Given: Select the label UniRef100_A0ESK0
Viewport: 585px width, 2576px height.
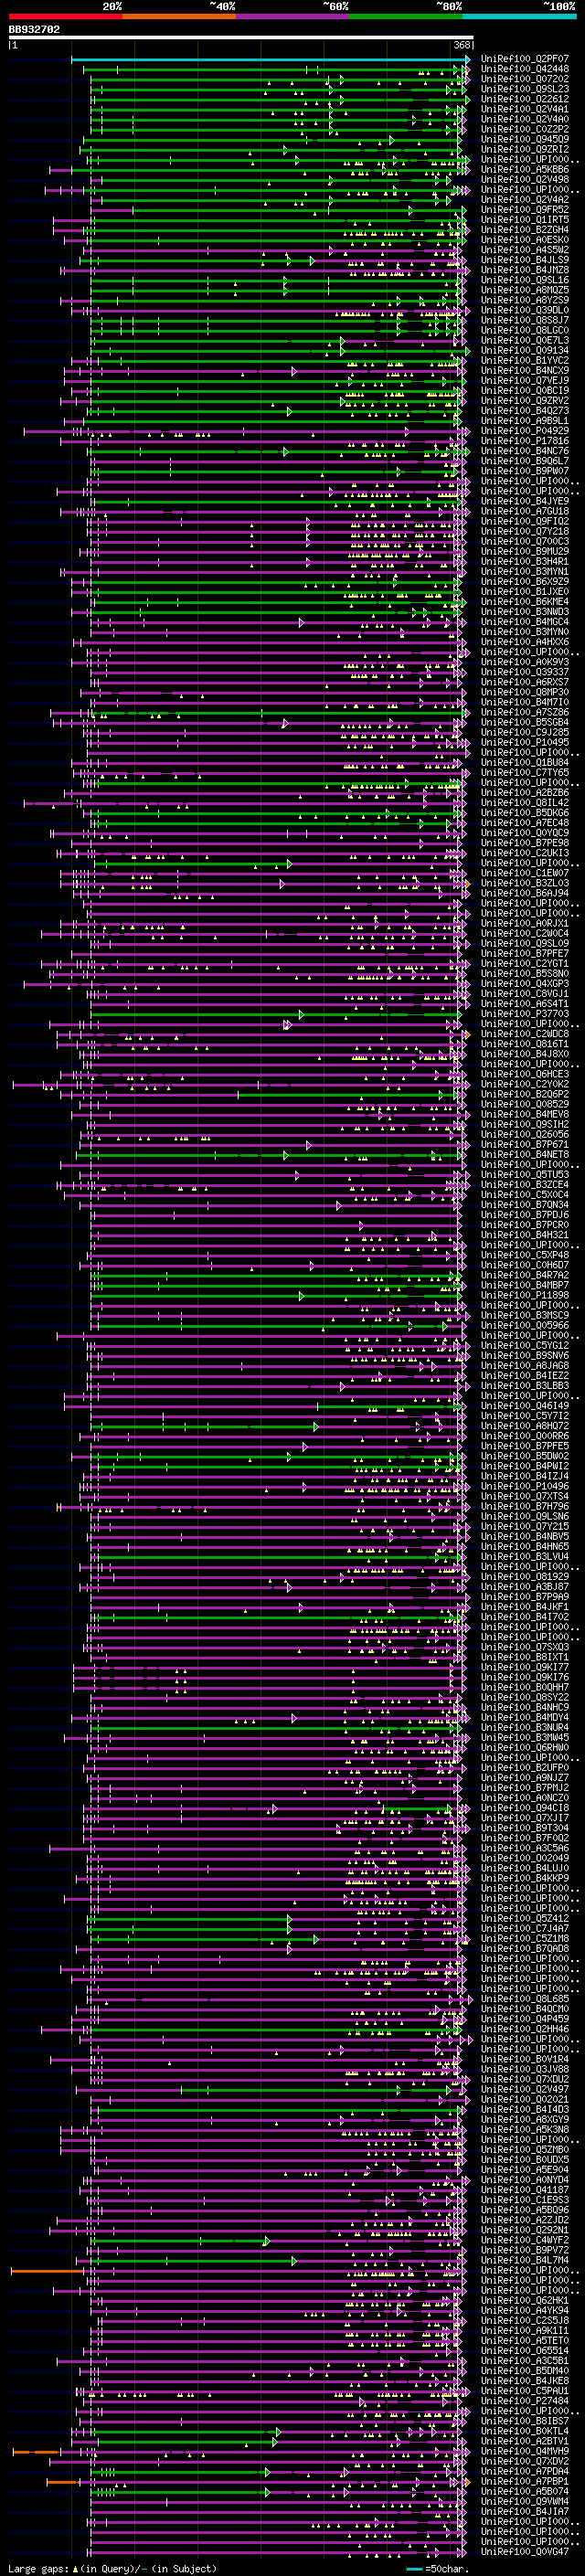Looking at the screenshot, I should (524, 239).
